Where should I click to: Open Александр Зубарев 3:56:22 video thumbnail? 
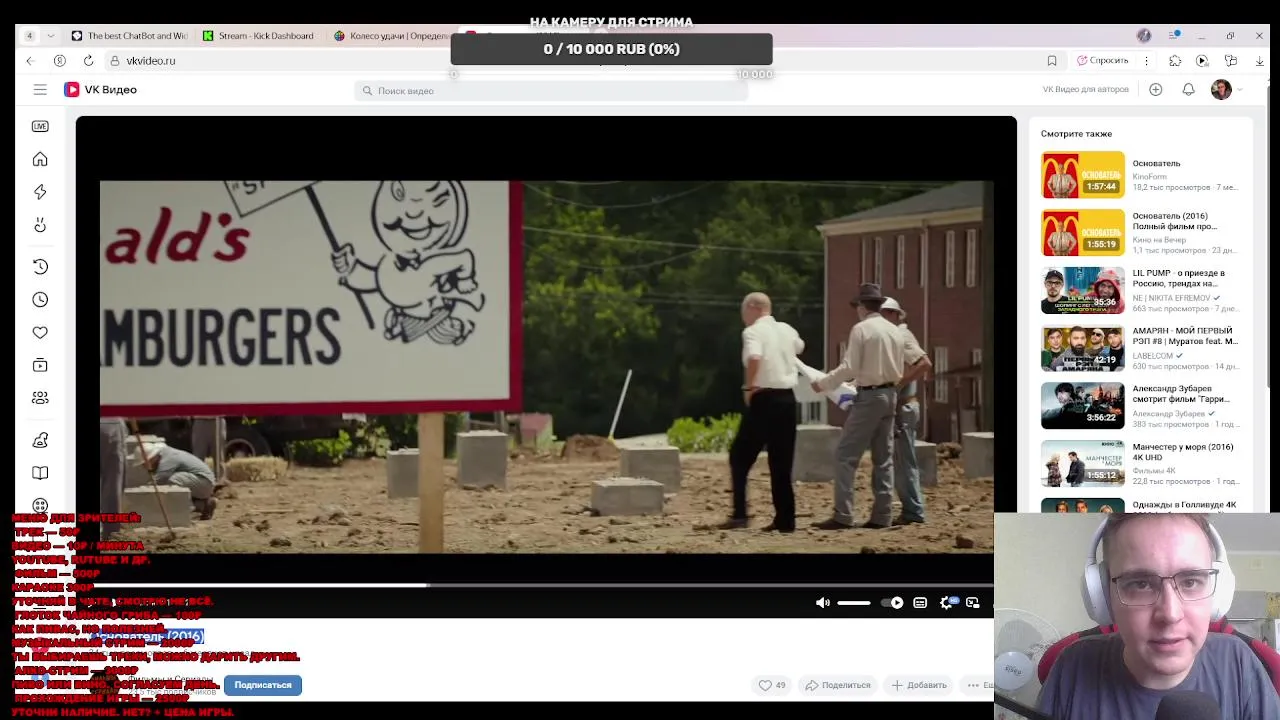click(x=1083, y=406)
